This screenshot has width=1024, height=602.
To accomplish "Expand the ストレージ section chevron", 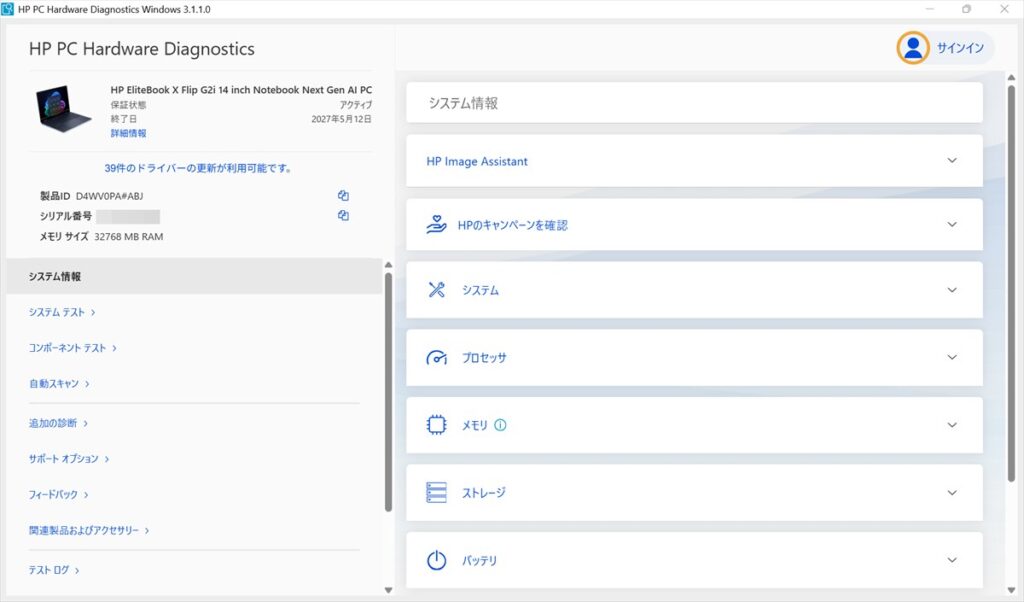I will [952, 492].
